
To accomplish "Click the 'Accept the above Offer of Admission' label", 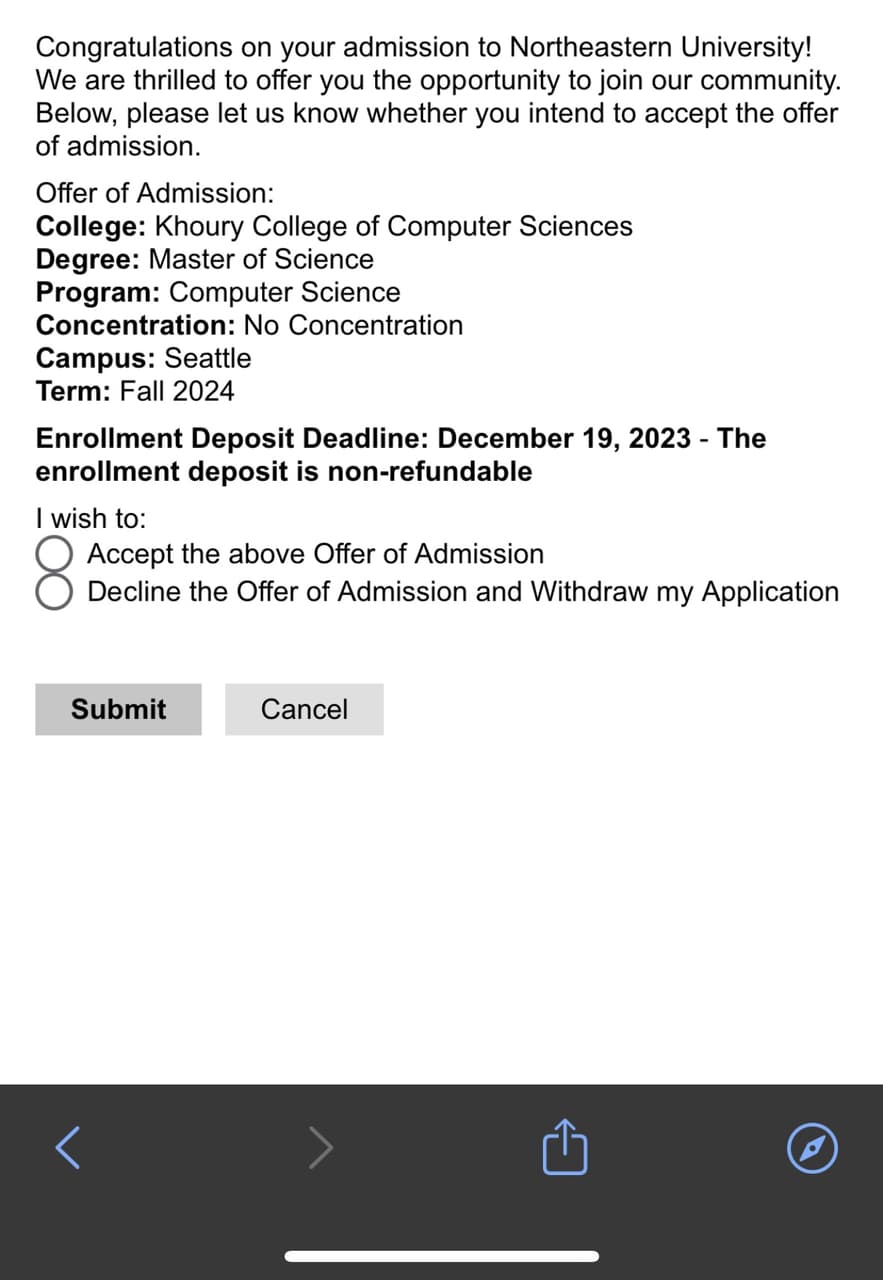I will pos(316,554).
